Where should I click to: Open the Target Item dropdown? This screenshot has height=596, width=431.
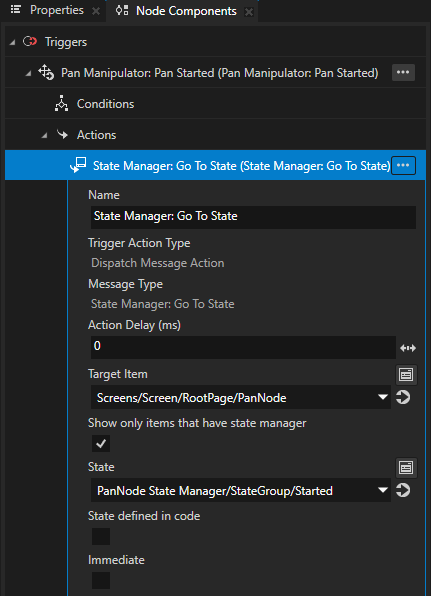(x=241, y=397)
